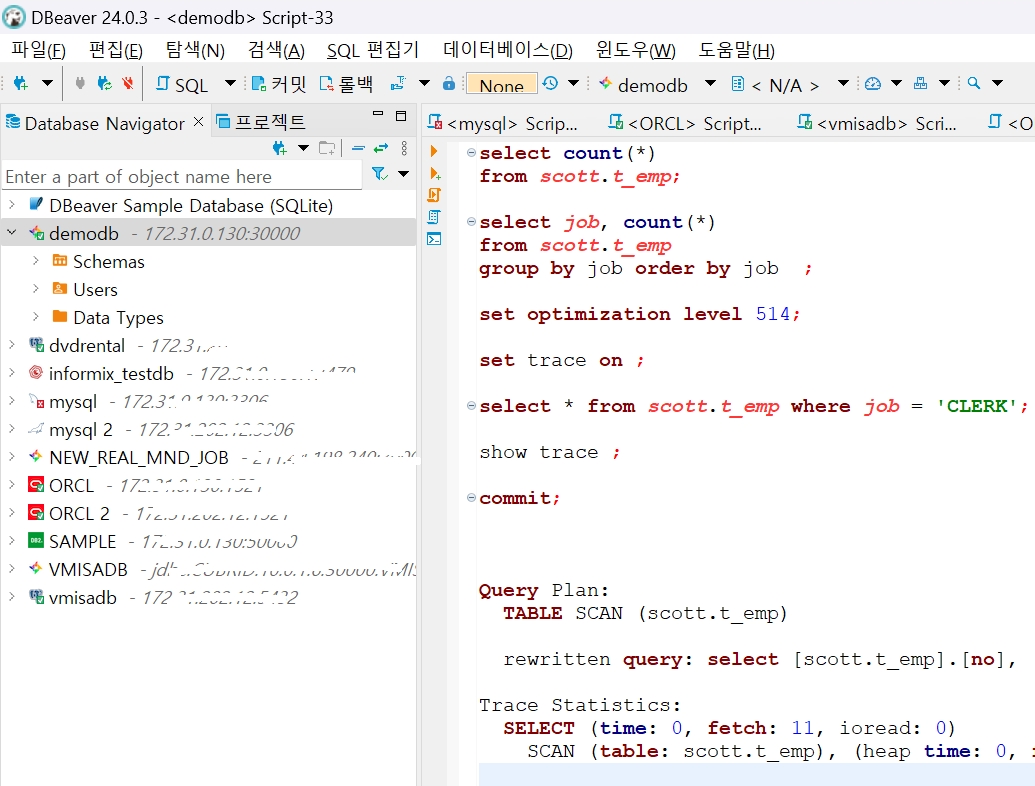1035x786 pixels.
Task: Open the dropdown next to the magnifier icon
Action: (x=997, y=83)
